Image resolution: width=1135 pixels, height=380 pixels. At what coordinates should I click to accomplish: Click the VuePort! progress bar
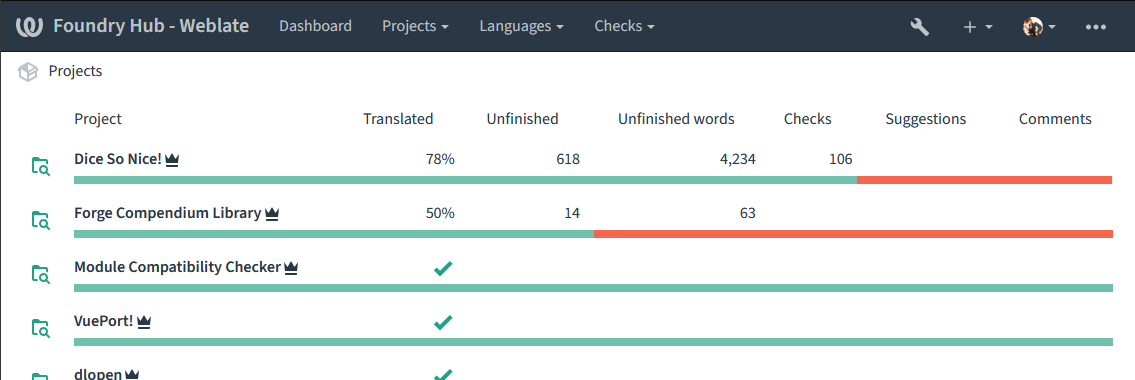click(593, 342)
